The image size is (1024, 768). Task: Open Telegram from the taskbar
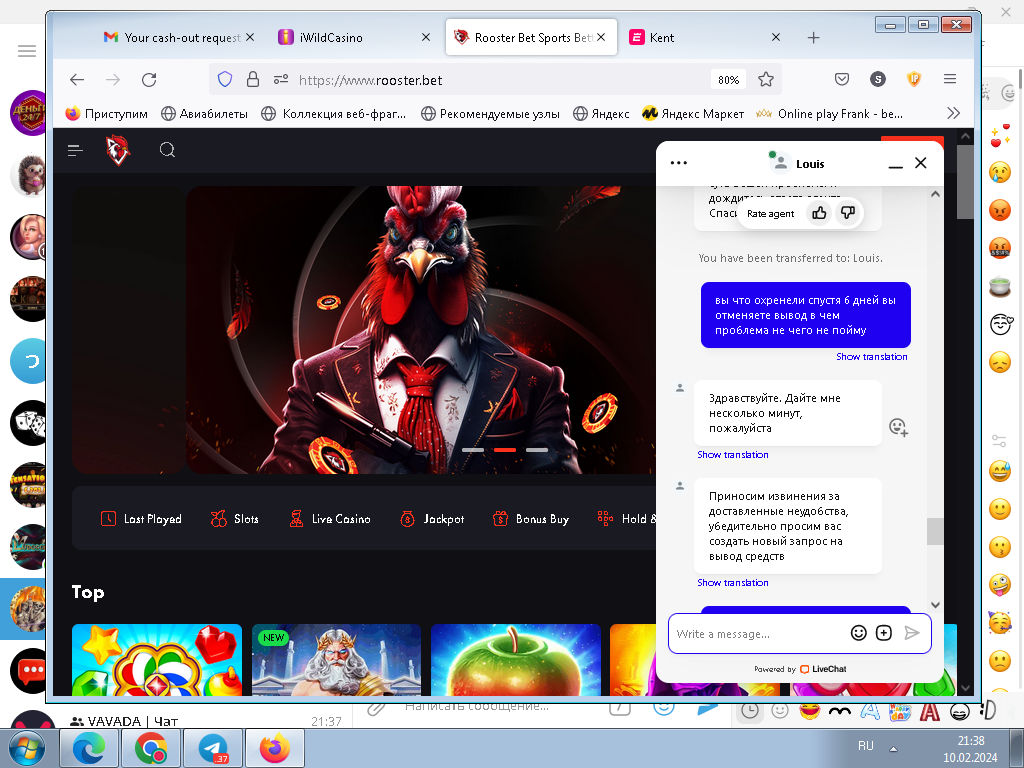(213, 748)
